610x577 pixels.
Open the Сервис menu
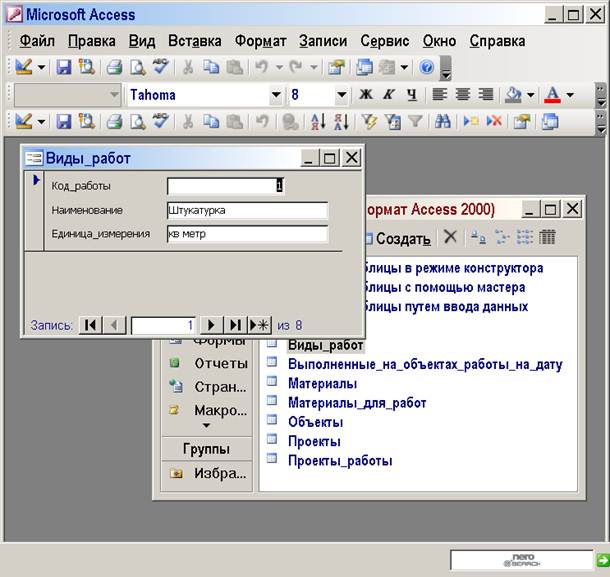(x=384, y=41)
